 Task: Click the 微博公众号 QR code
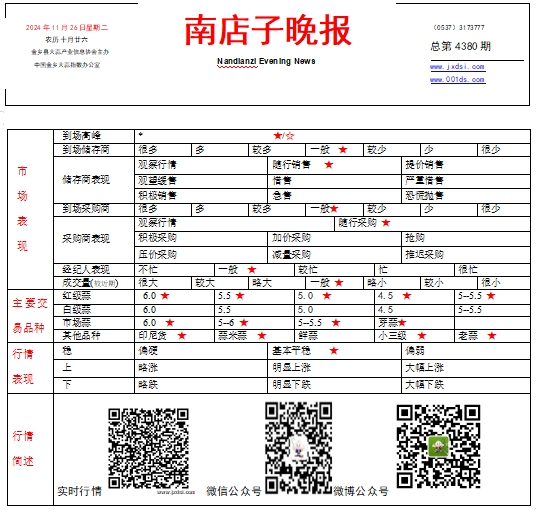(438, 446)
